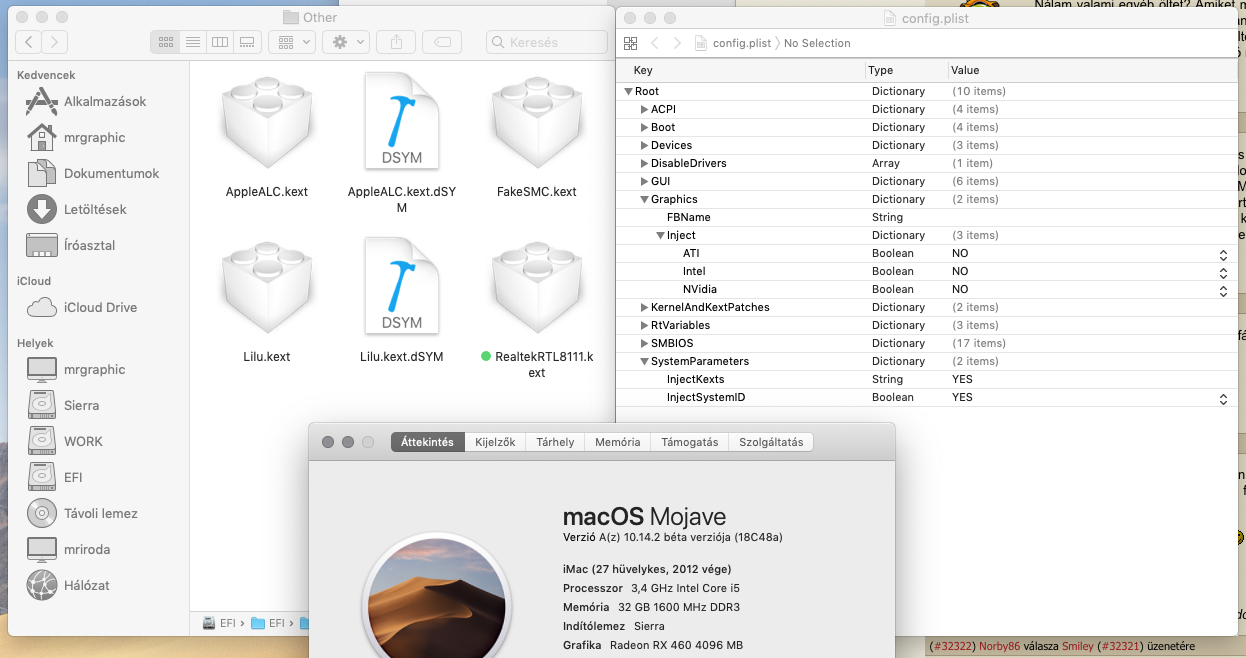Switch to Tárhely tab
1246x658 pixels.
555,442
